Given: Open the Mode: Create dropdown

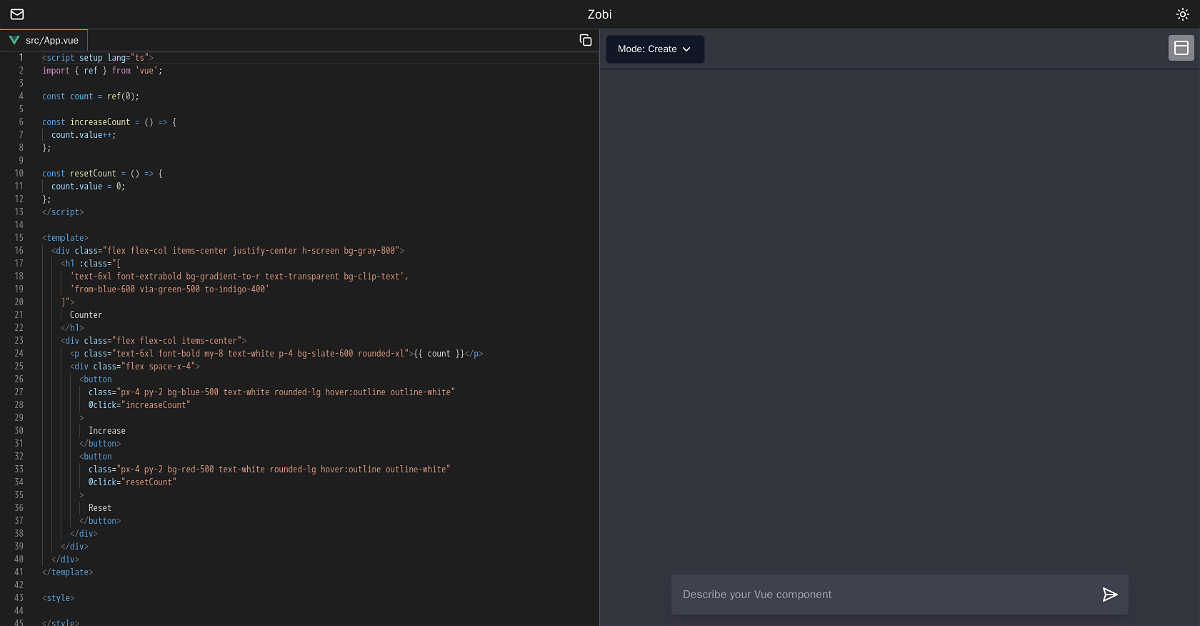Looking at the screenshot, I should coord(655,49).
